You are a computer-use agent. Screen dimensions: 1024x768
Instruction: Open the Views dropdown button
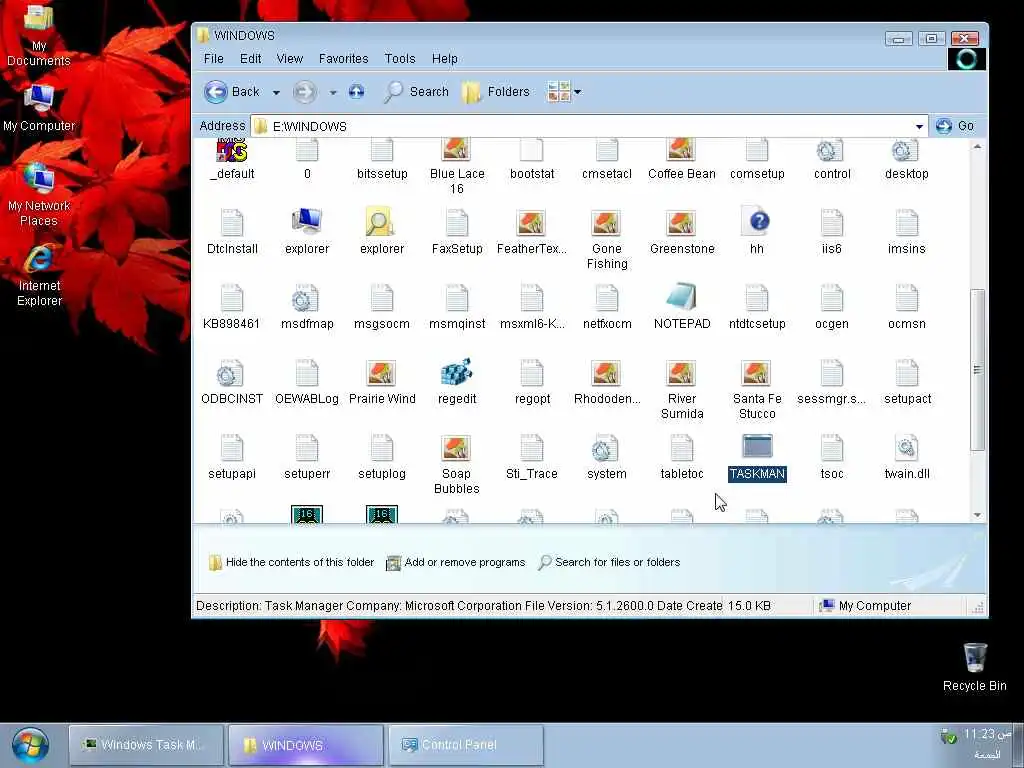click(x=564, y=91)
